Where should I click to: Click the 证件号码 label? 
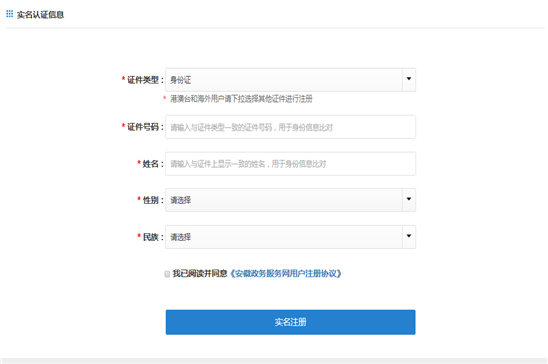coord(145,127)
